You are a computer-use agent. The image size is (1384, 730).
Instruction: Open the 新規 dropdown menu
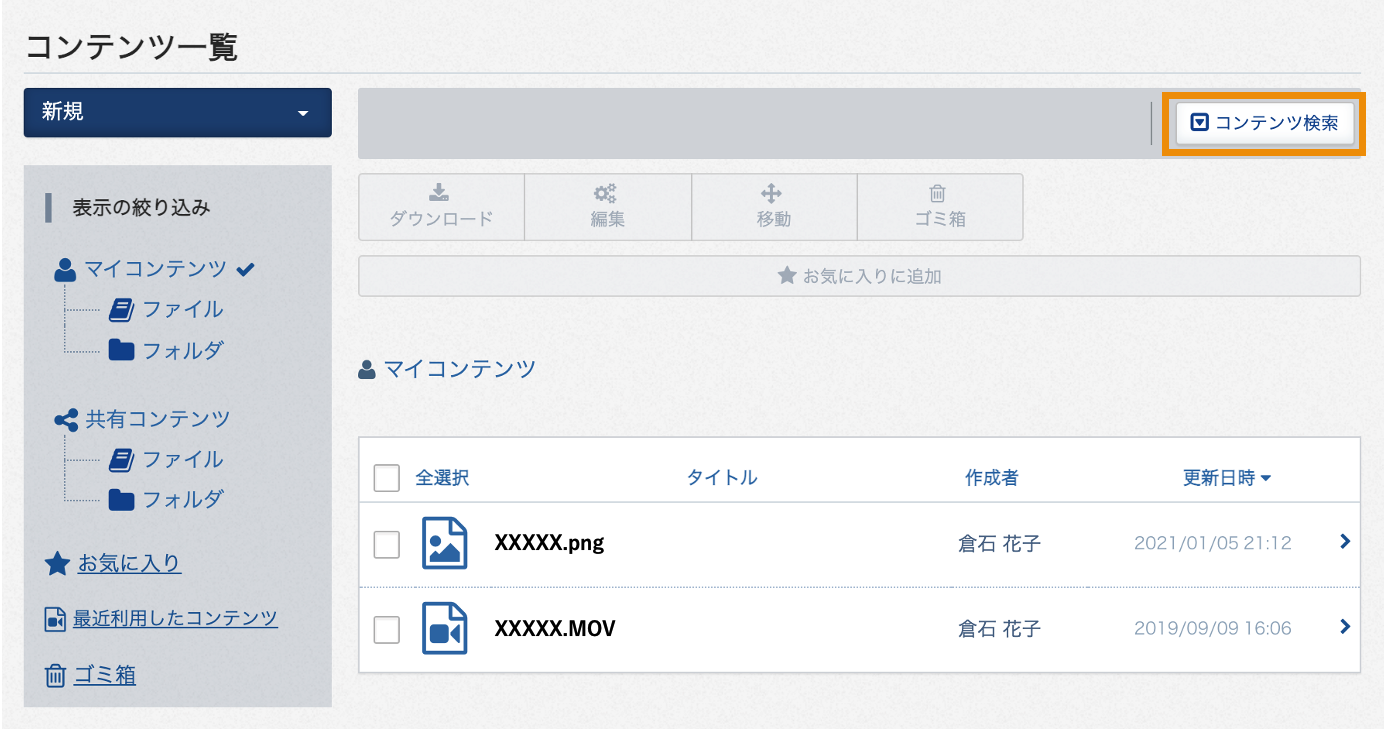pos(177,112)
